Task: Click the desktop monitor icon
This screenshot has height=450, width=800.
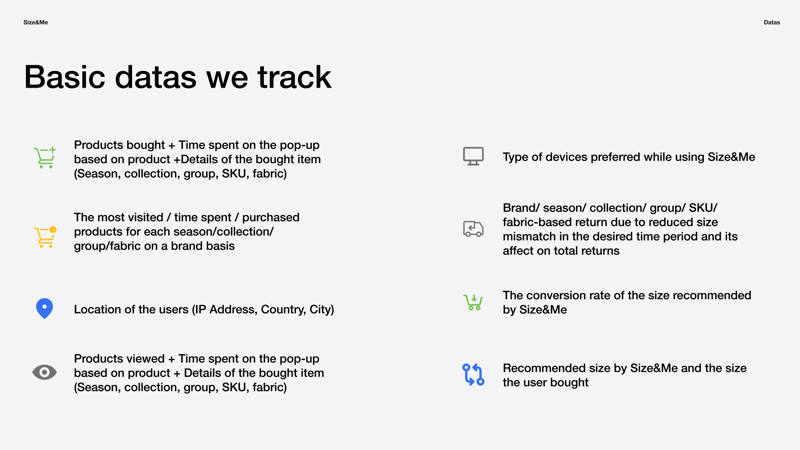Action: (473, 156)
